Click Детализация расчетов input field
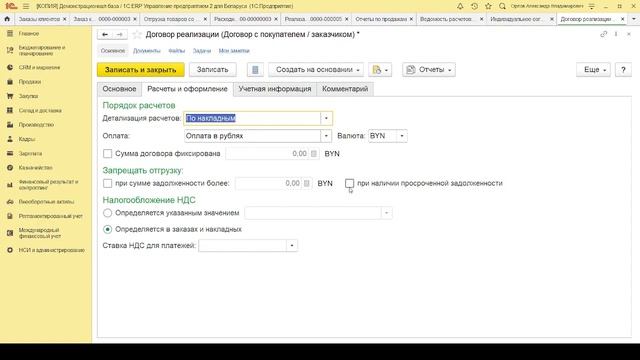This screenshot has width=640, height=360. [252, 118]
